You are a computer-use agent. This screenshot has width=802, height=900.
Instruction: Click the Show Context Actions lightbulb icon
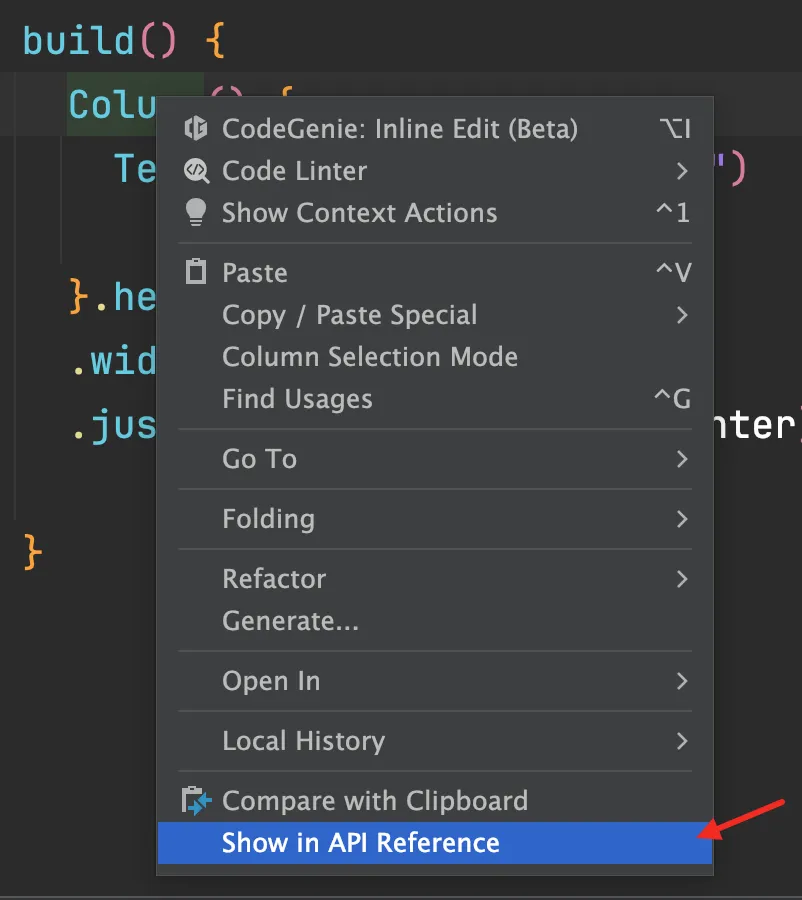click(196, 212)
